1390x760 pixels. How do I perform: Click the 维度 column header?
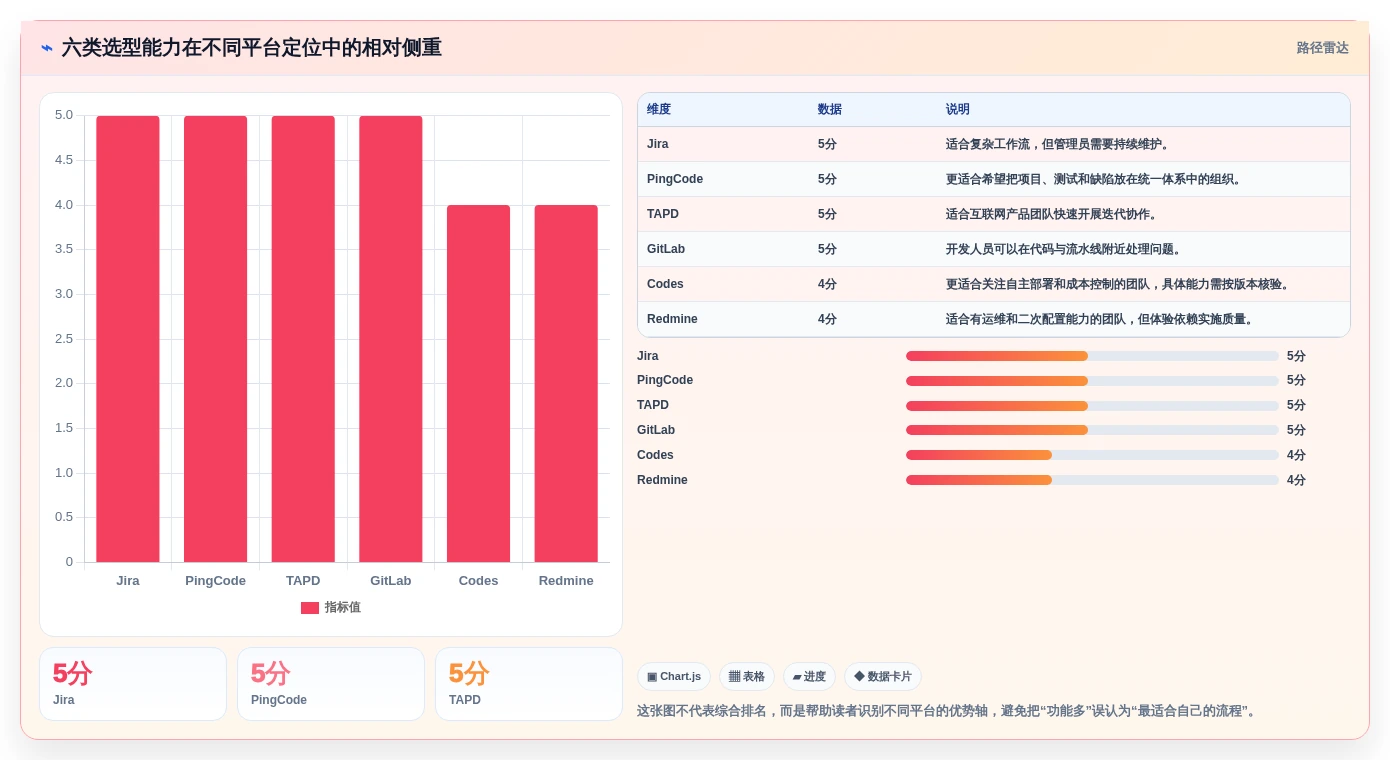tap(659, 110)
